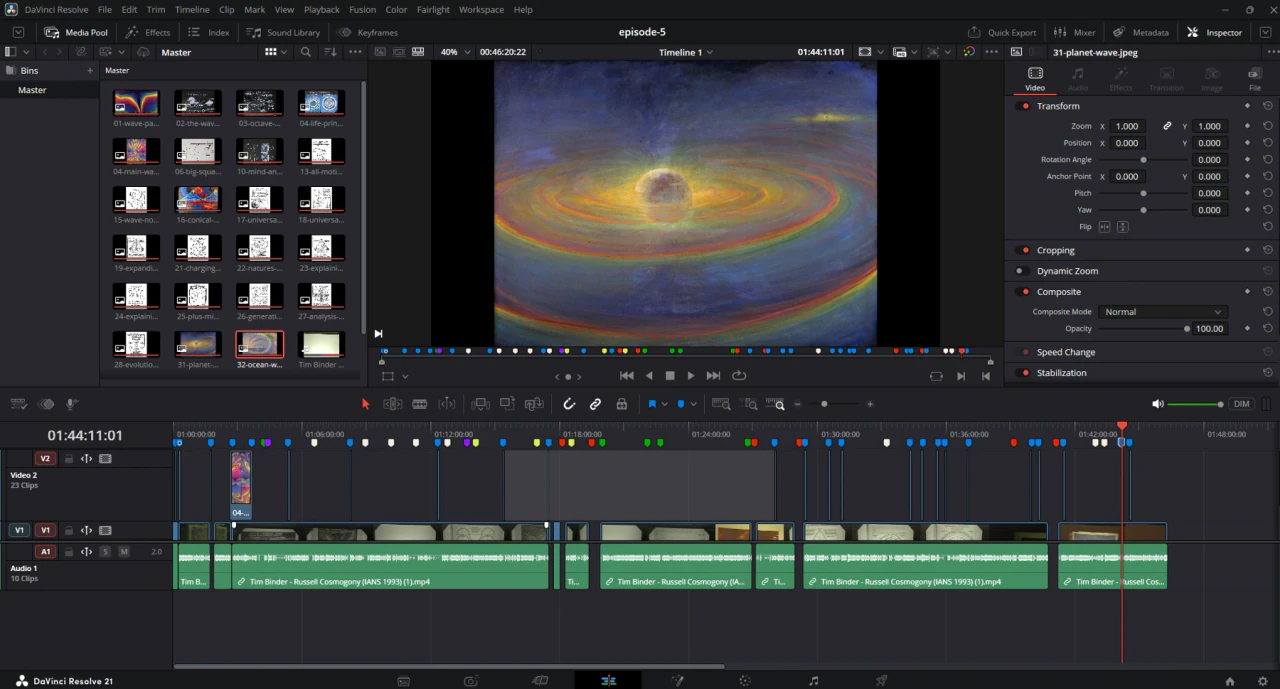Open the Fairlight menu

pos(433,9)
